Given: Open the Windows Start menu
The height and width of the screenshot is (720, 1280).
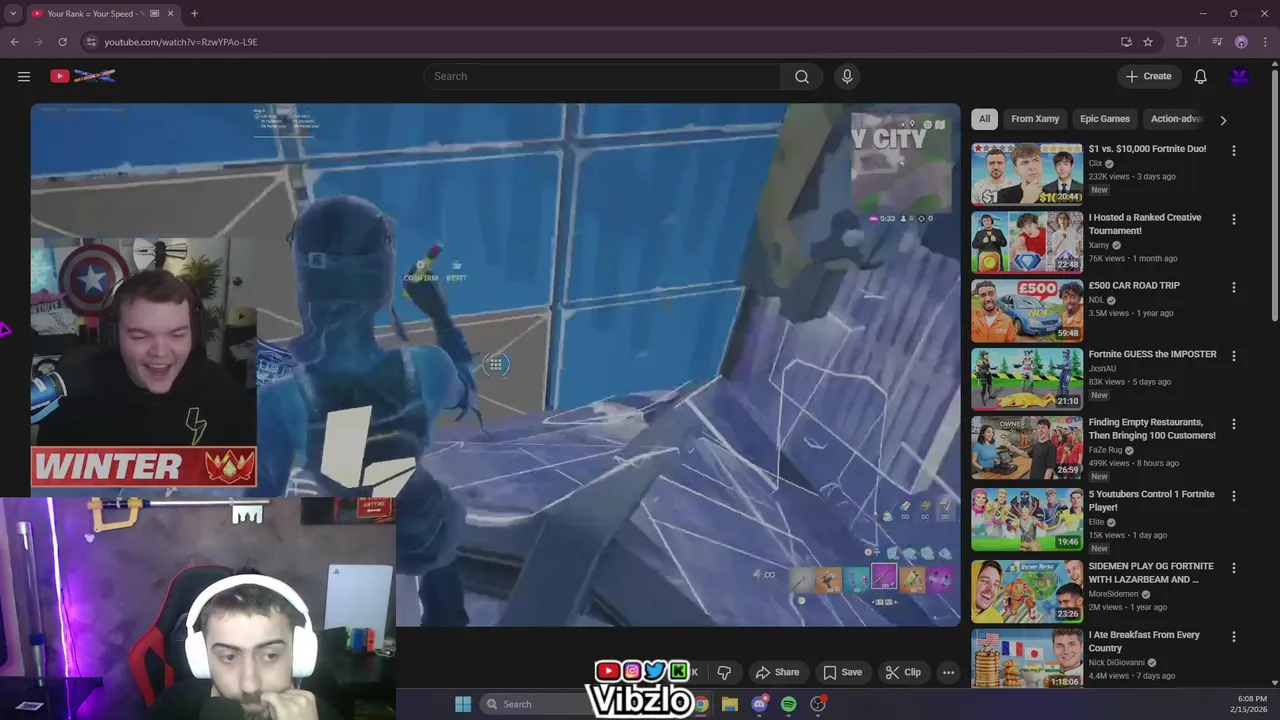Looking at the screenshot, I should pos(463,704).
